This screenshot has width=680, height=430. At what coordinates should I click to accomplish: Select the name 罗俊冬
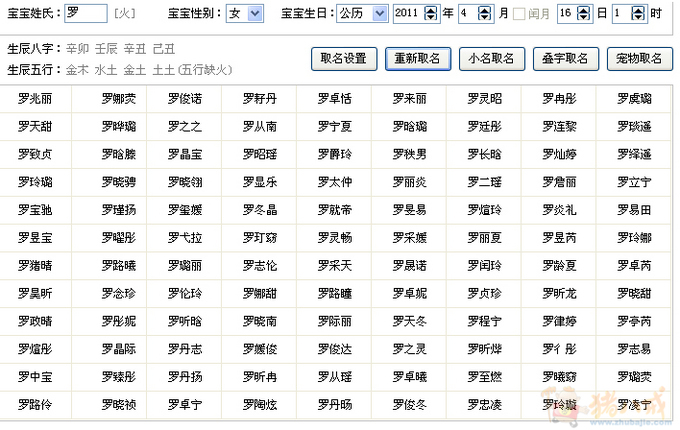(x=409, y=405)
